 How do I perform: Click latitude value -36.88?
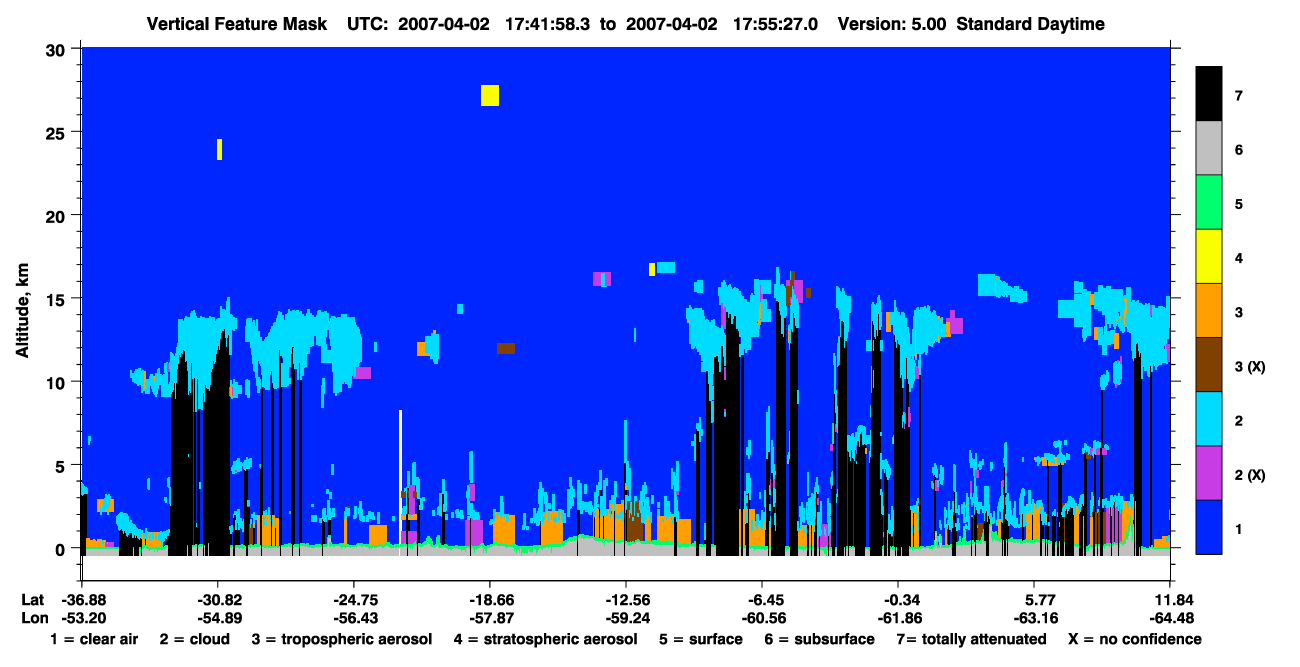coord(82,599)
